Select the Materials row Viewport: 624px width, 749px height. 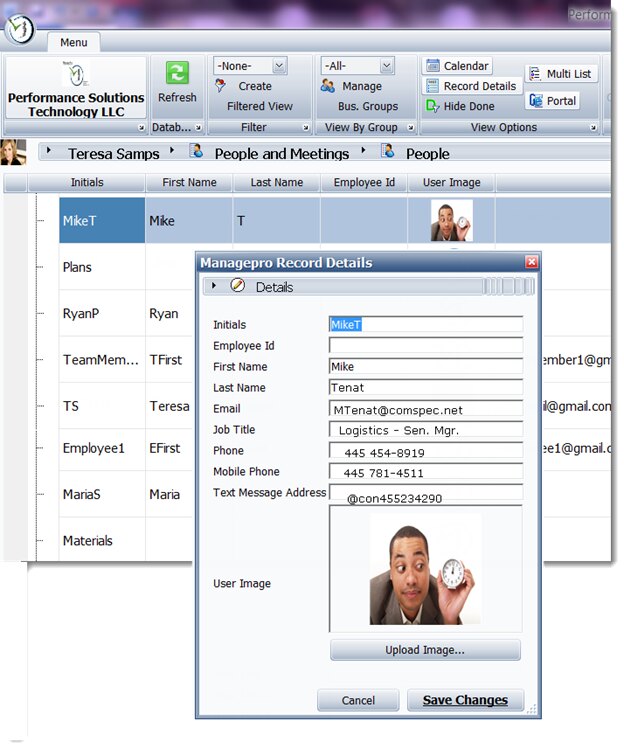click(x=102, y=541)
